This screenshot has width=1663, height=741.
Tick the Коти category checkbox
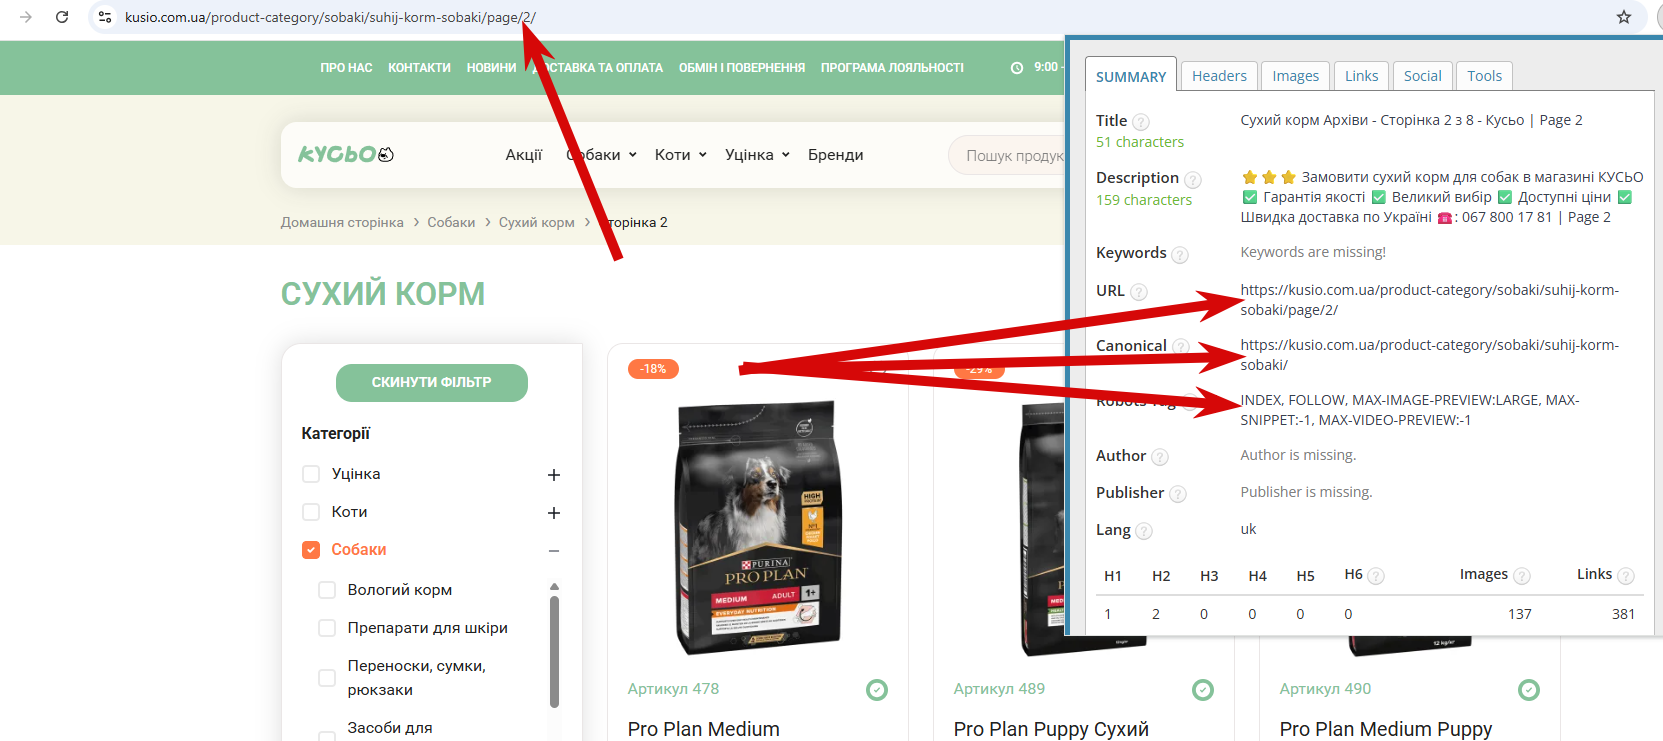point(311,512)
